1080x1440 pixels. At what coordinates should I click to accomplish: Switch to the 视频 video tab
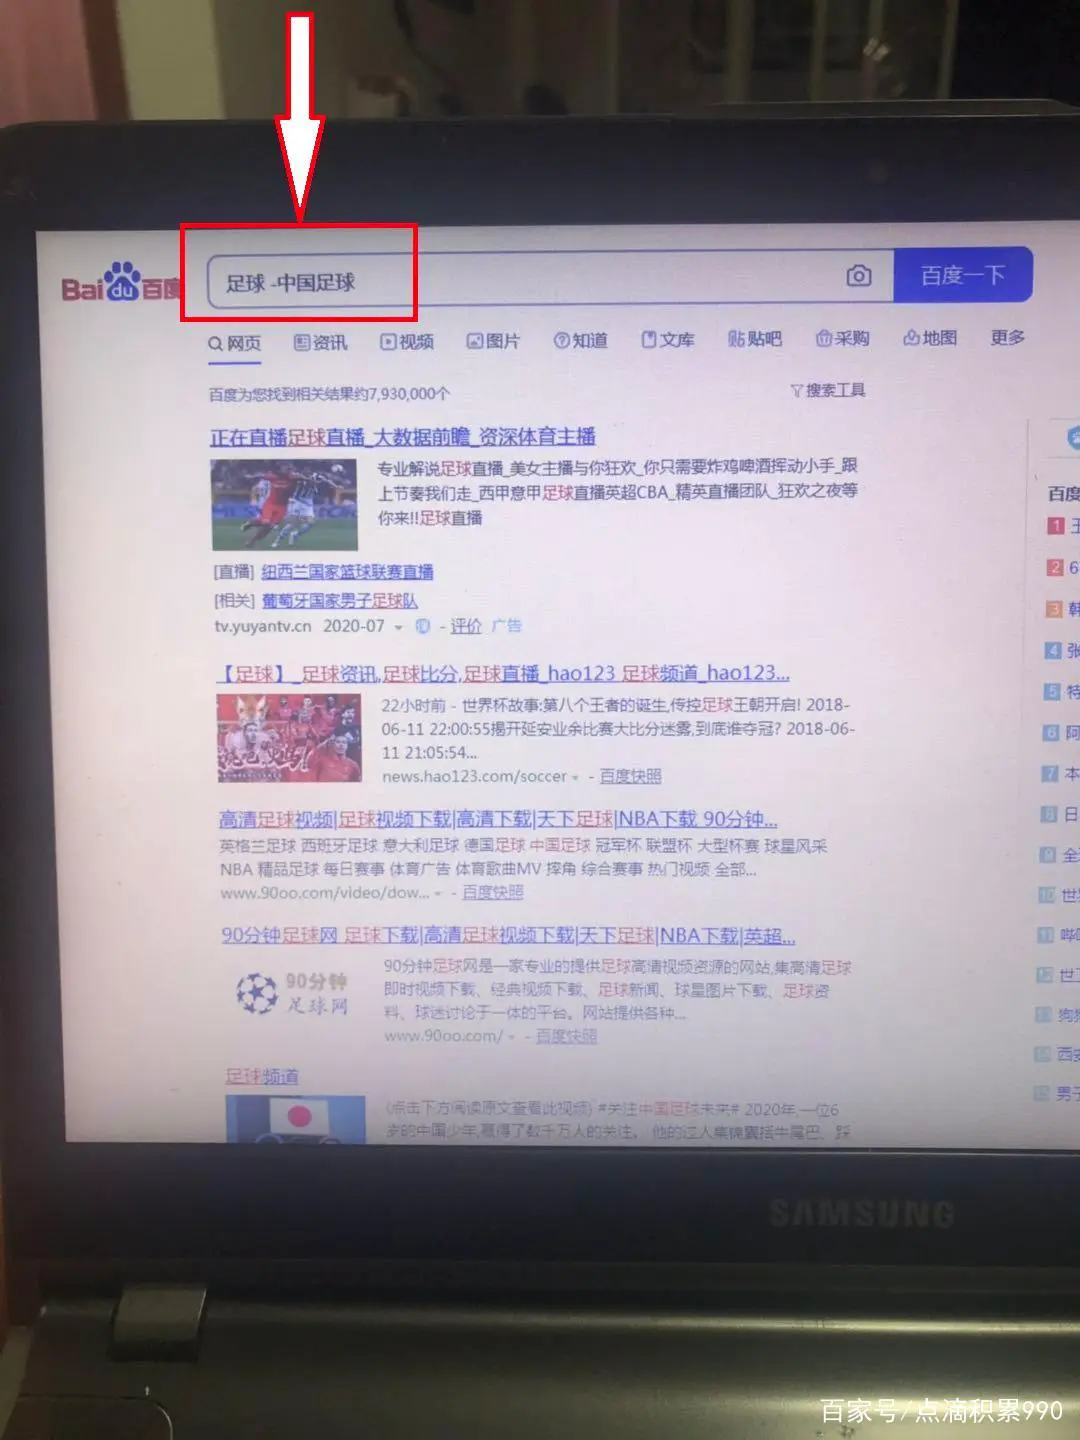click(x=407, y=342)
